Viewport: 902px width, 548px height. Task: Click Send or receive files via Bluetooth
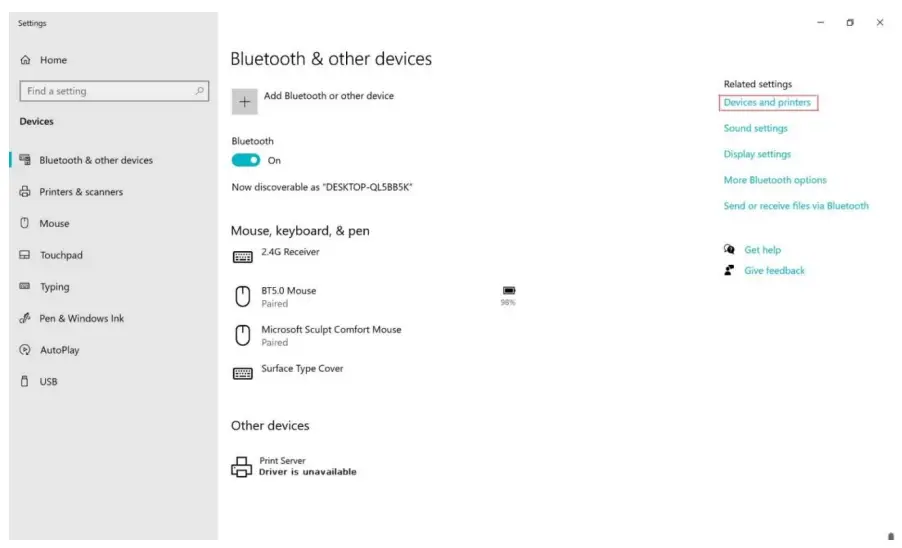tap(796, 206)
